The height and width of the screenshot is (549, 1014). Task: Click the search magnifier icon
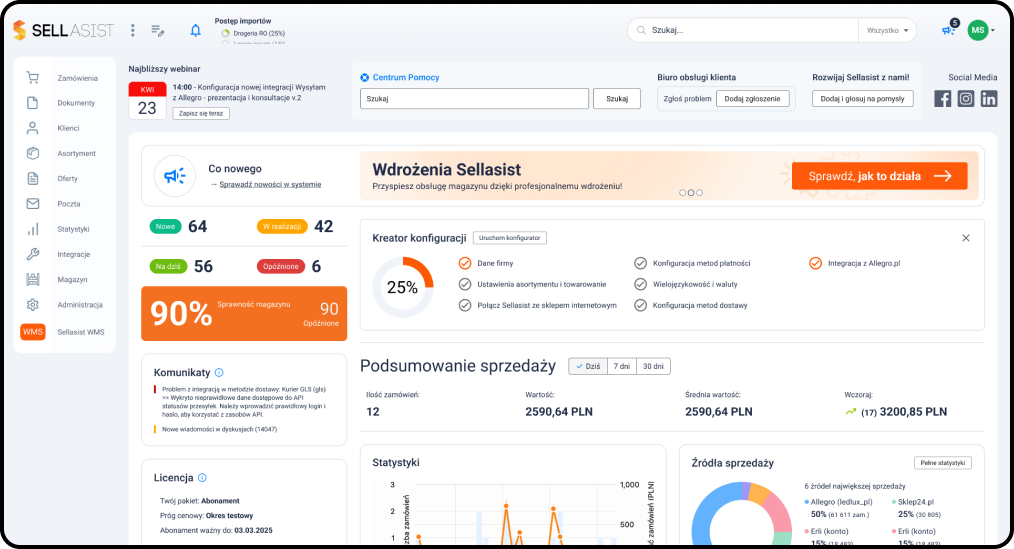(641, 30)
